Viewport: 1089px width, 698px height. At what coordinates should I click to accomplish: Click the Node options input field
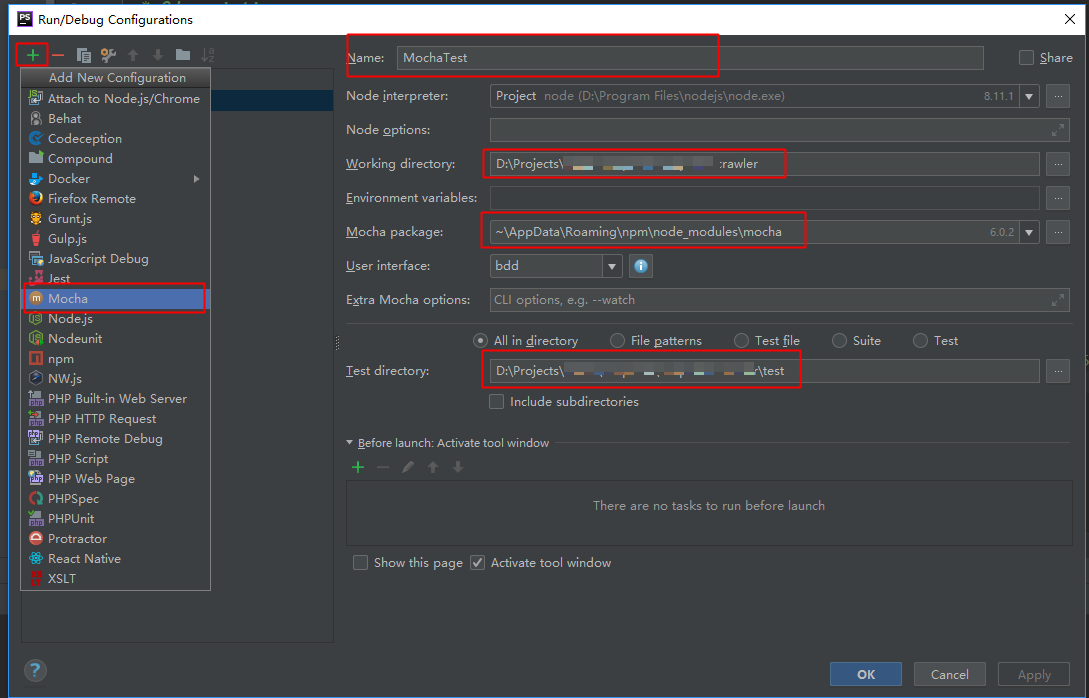coord(779,130)
